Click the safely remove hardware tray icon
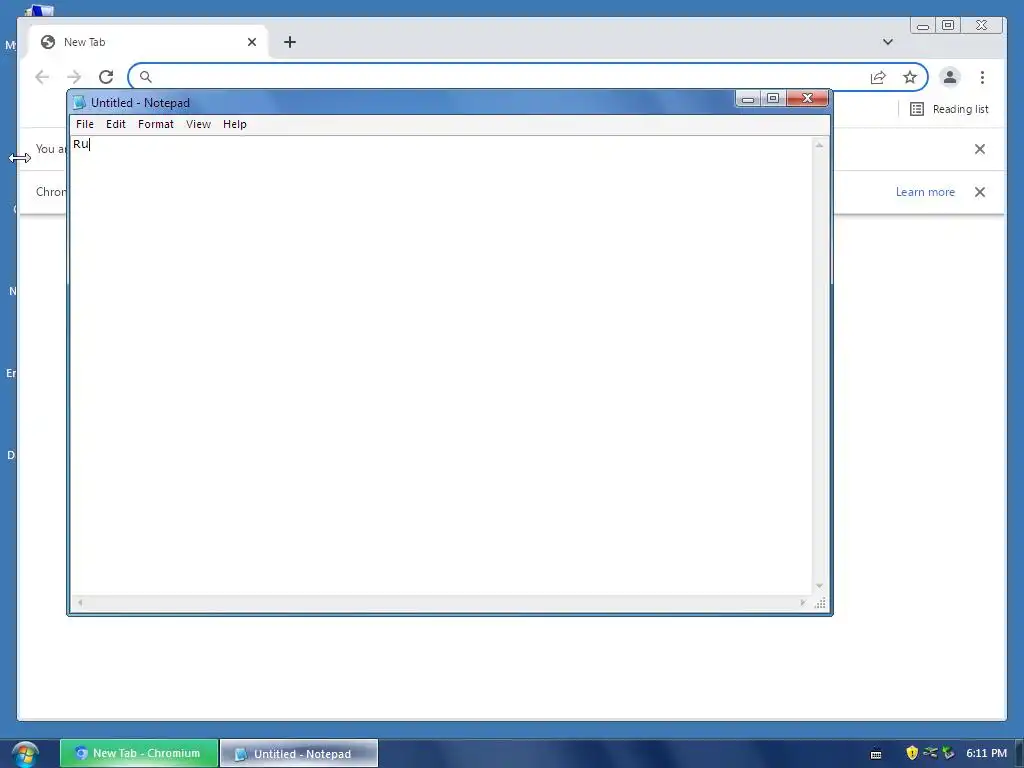Screen dimensions: 1024x768 coord(948,753)
